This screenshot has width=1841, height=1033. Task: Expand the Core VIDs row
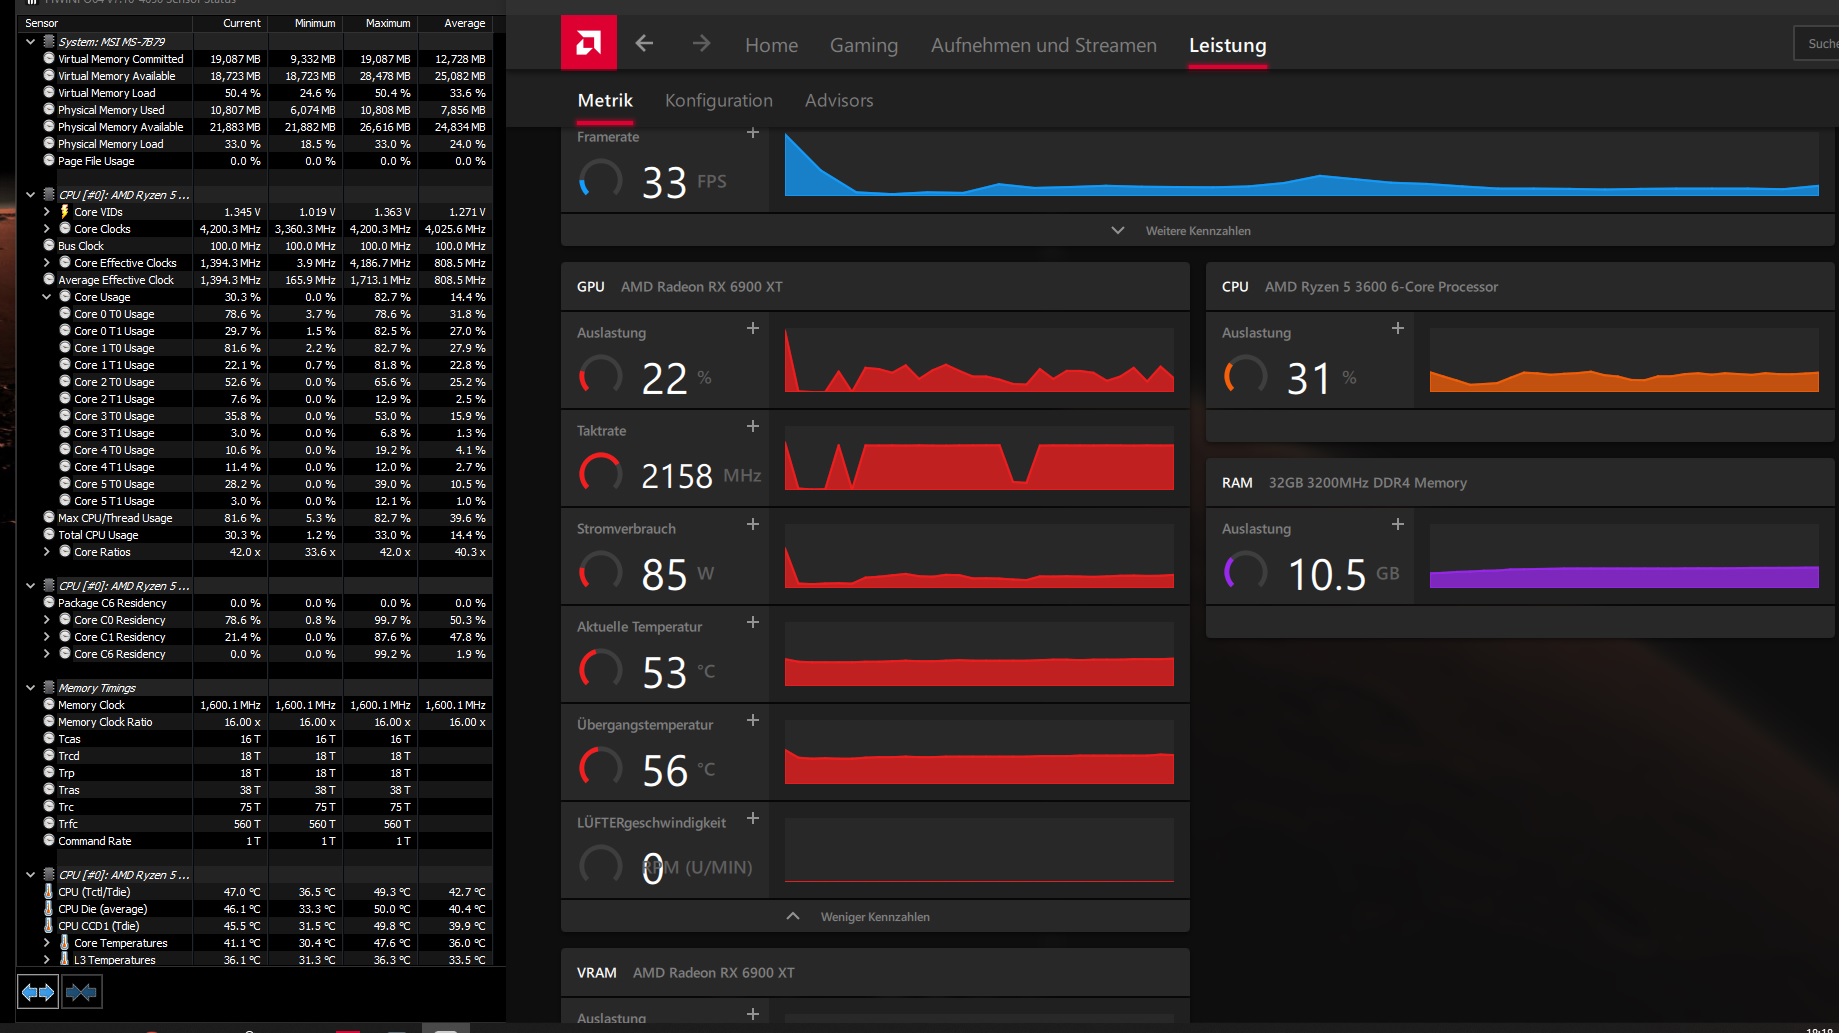point(46,212)
